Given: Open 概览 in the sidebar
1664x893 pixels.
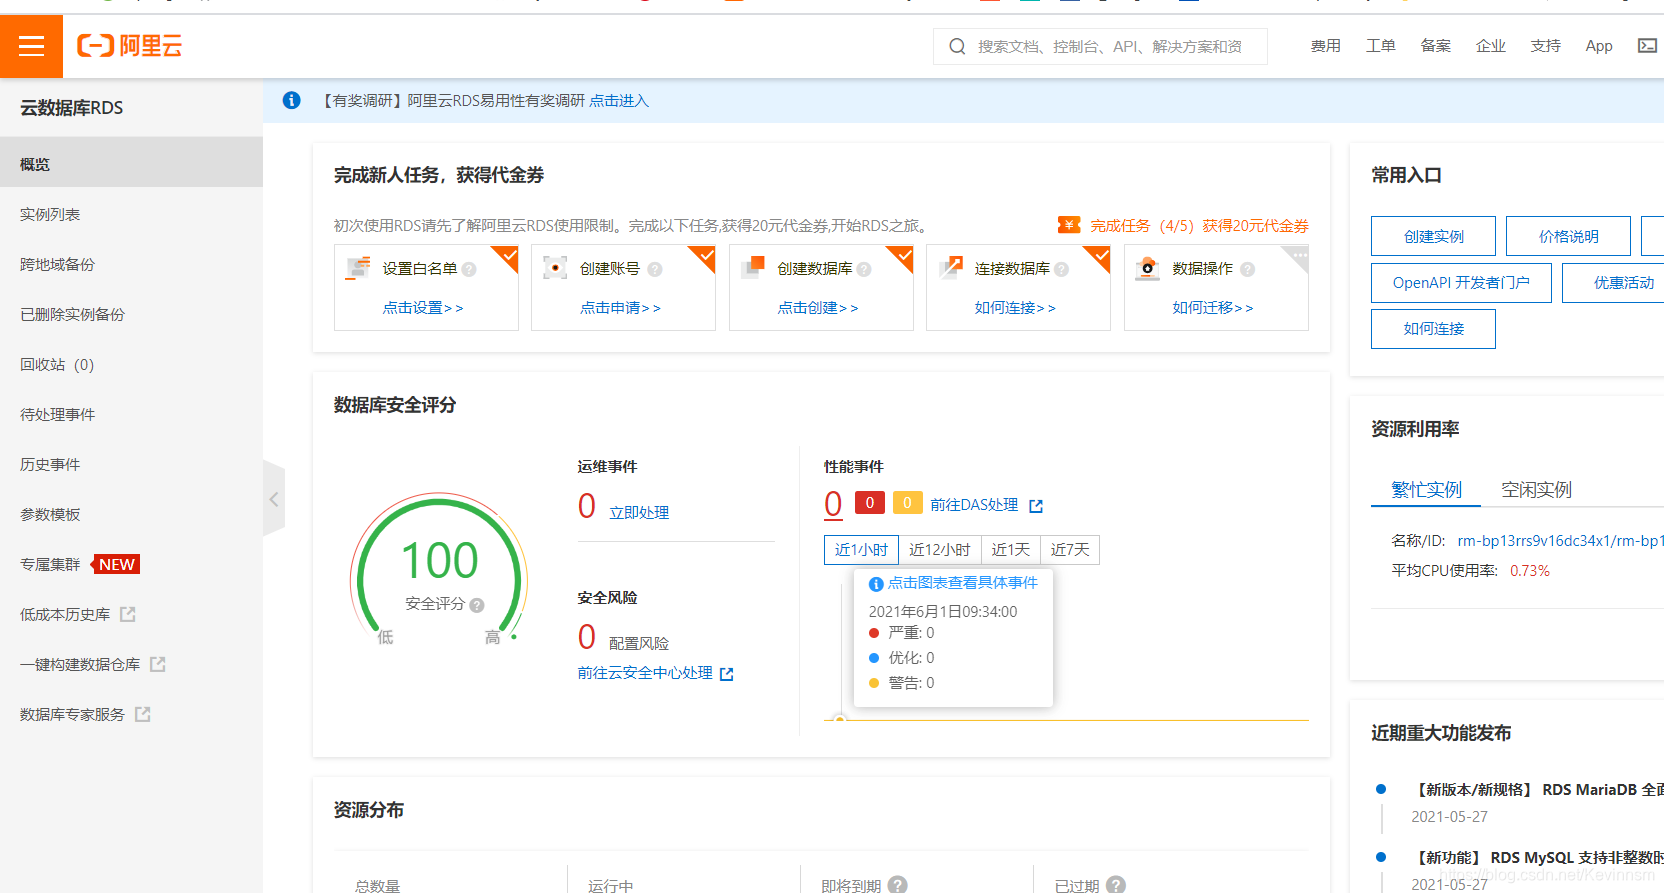Looking at the screenshot, I should [x=131, y=164].
